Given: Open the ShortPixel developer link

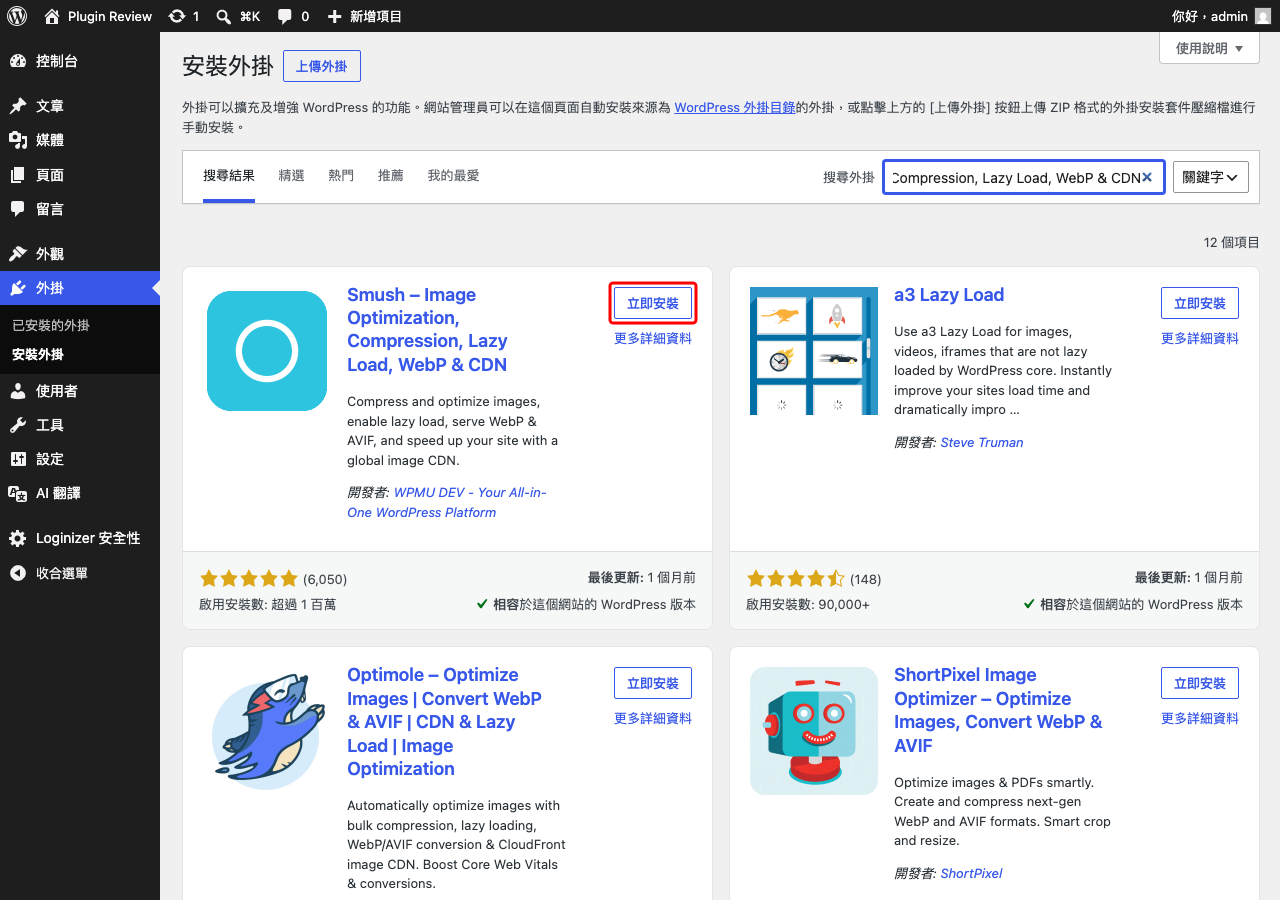Looking at the screenshot, I should (971, 873).
